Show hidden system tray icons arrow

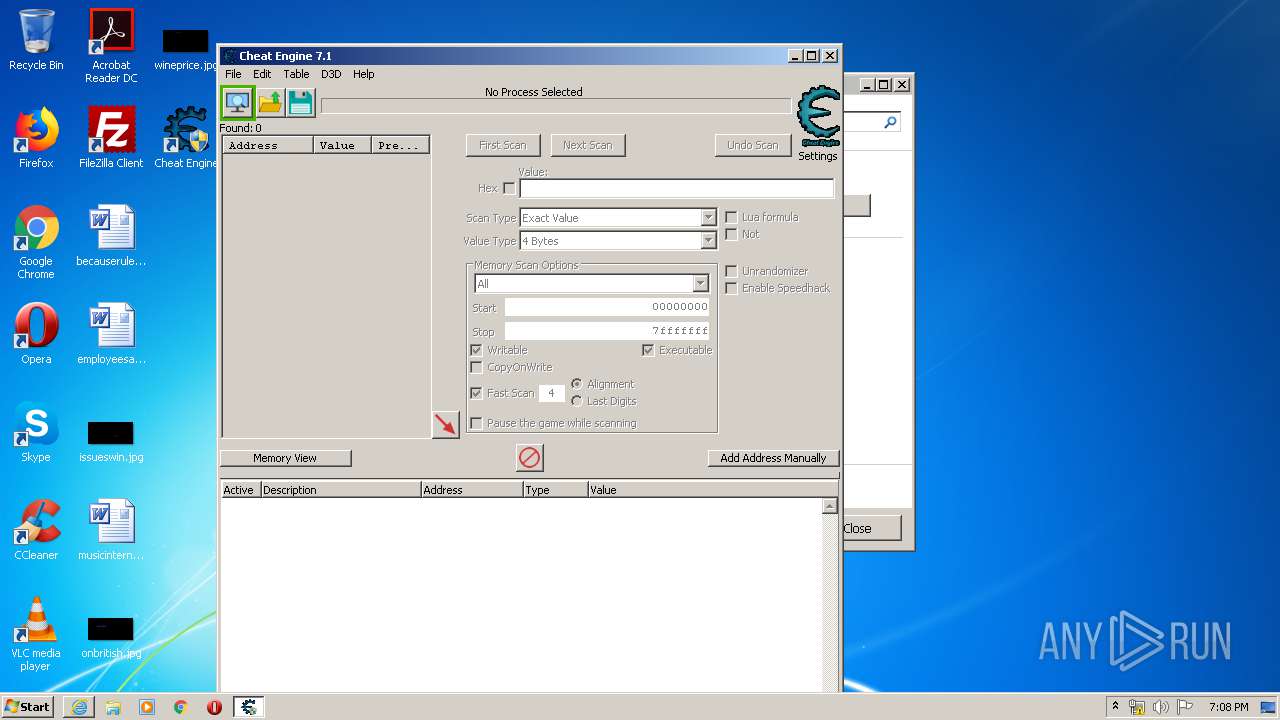[1115, 707]
